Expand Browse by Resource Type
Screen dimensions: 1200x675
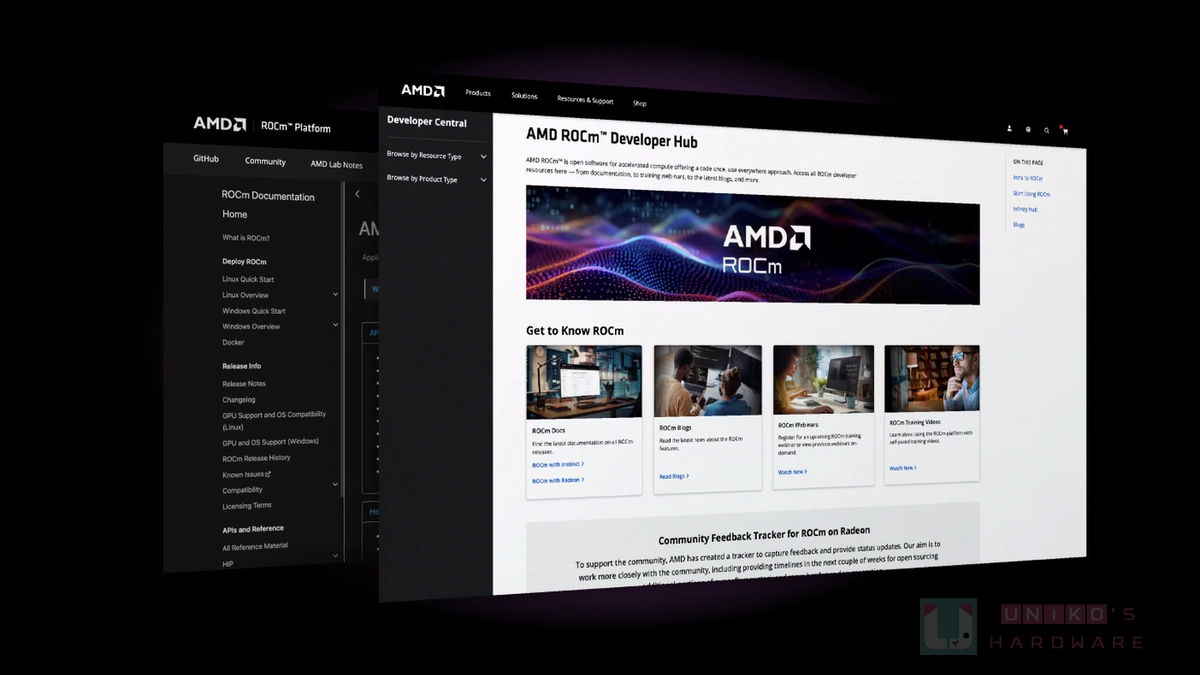tap(437, 156)
